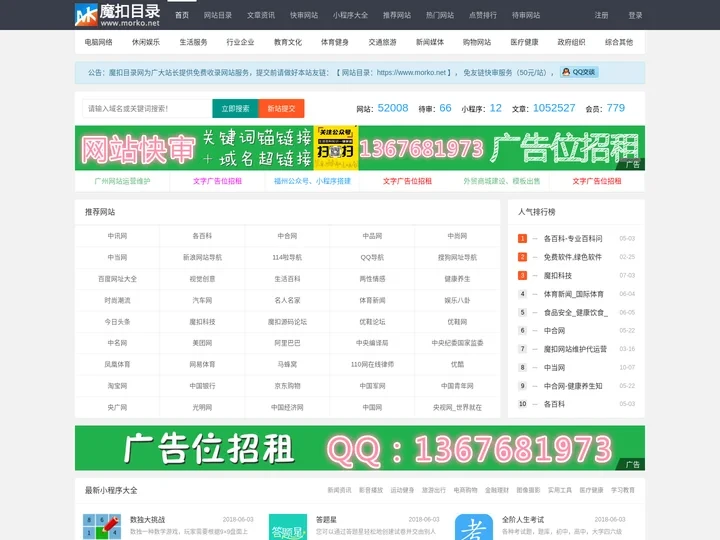720x540 pixels.
Task: Open 今日头条 link
Action: coord(117,322)
